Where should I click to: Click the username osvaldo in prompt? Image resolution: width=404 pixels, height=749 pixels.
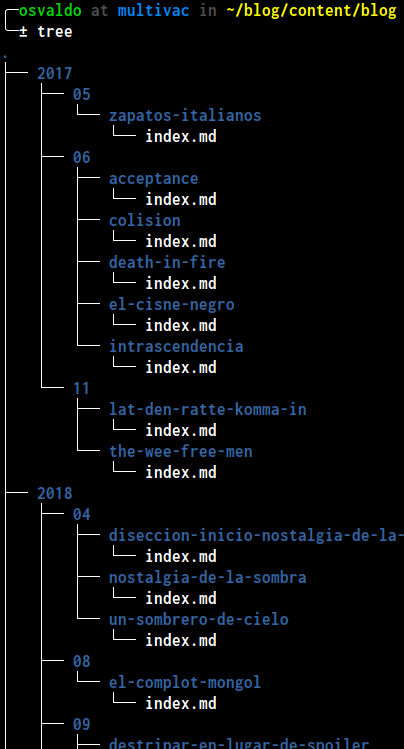pos(50,11)
